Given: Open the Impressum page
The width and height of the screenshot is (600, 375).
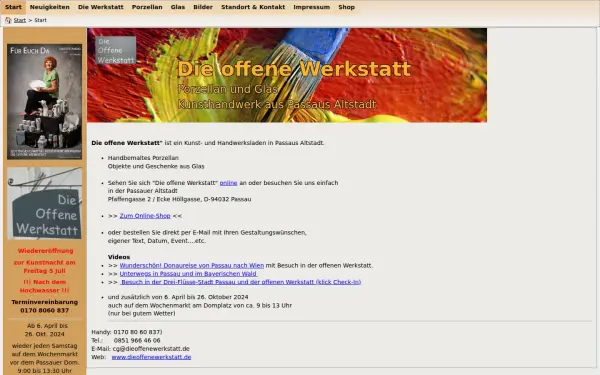Looking at the screenshot, I should point(311,7).
